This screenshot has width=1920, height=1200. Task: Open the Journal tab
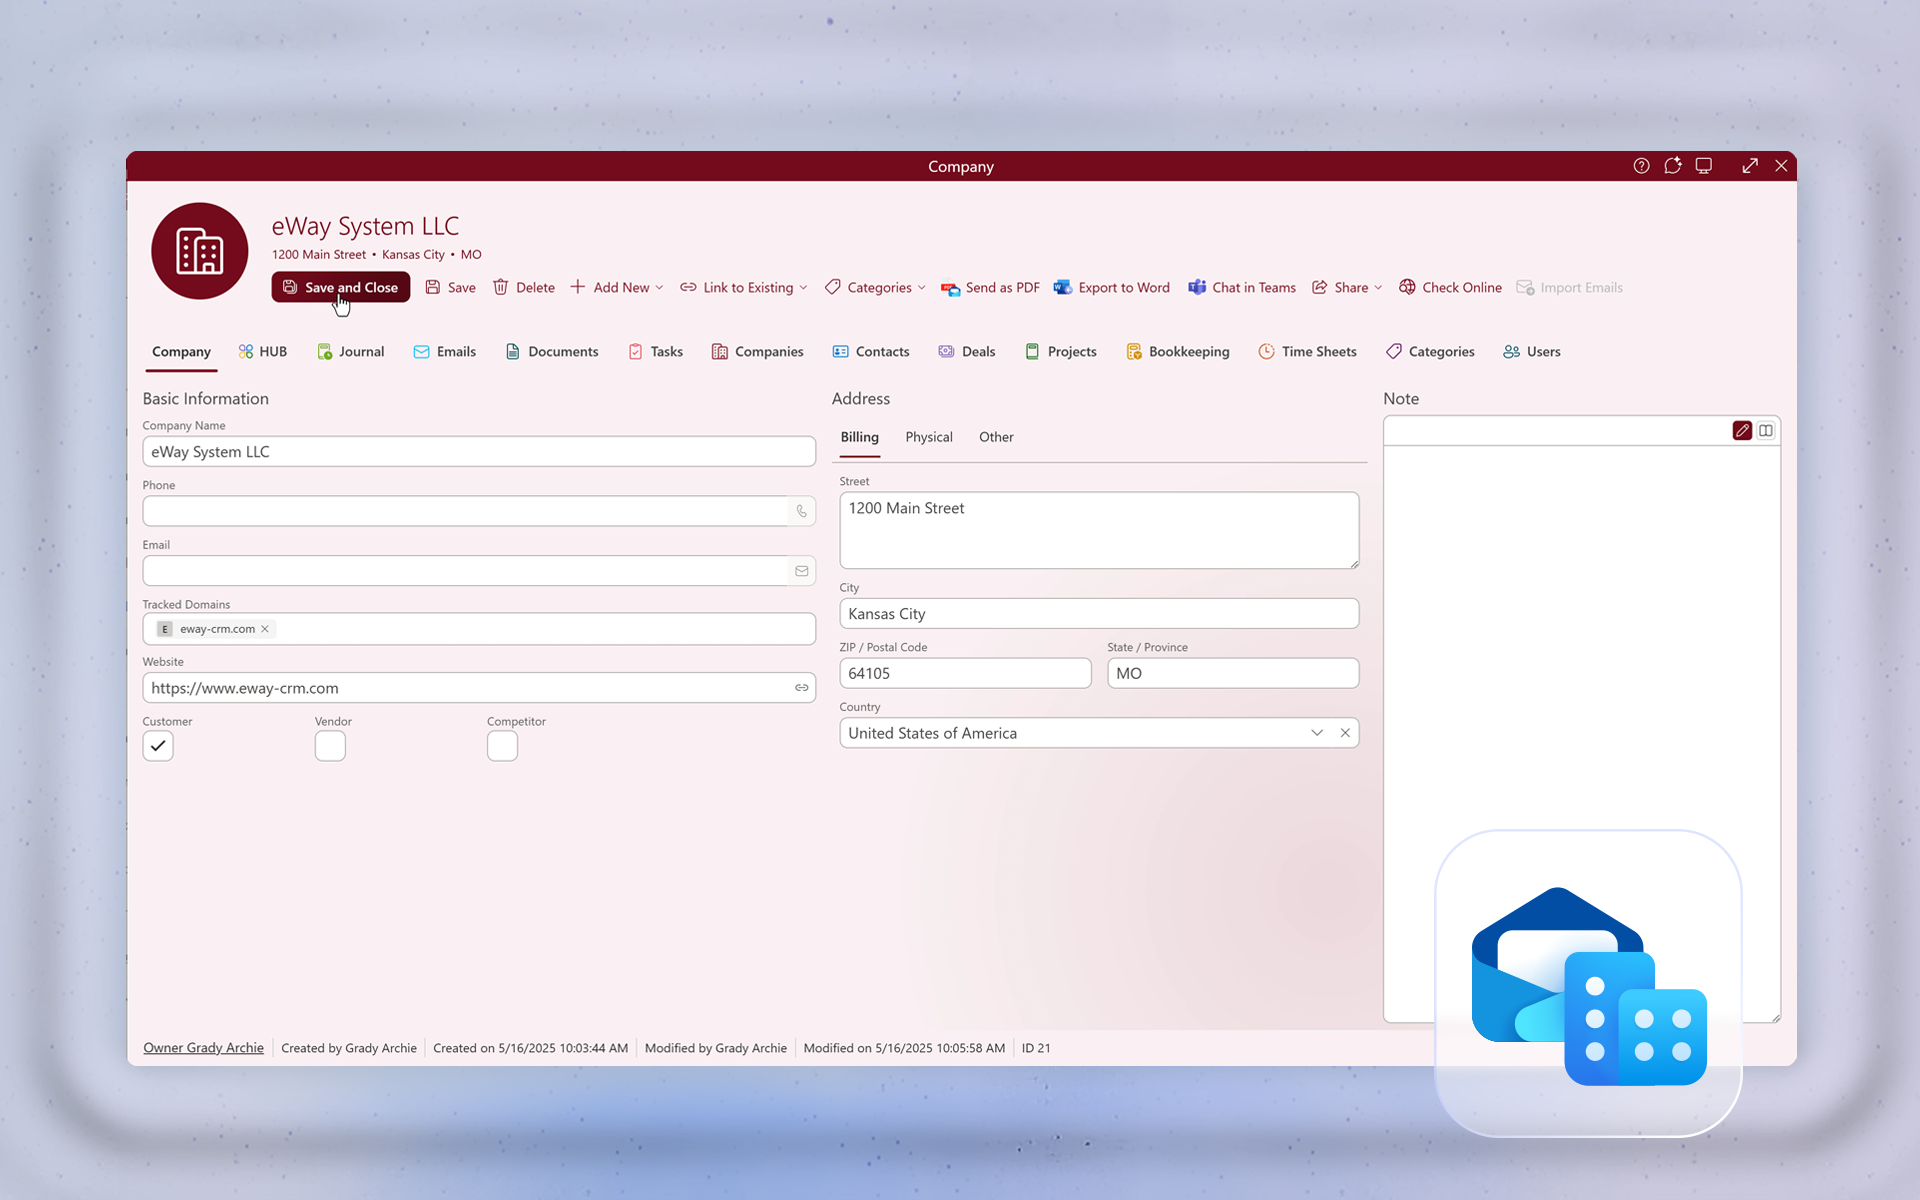[x=351, y=351]
